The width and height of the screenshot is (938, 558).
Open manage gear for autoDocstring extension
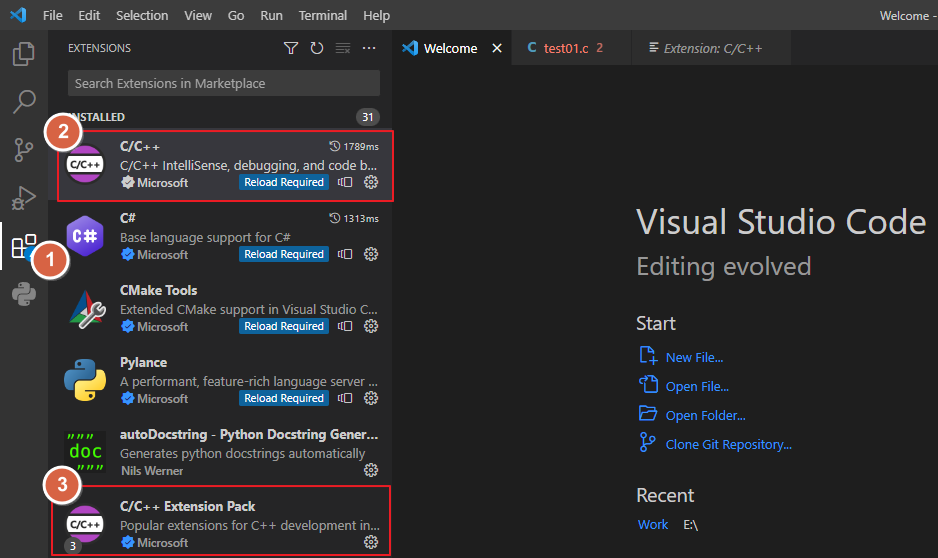371,470
